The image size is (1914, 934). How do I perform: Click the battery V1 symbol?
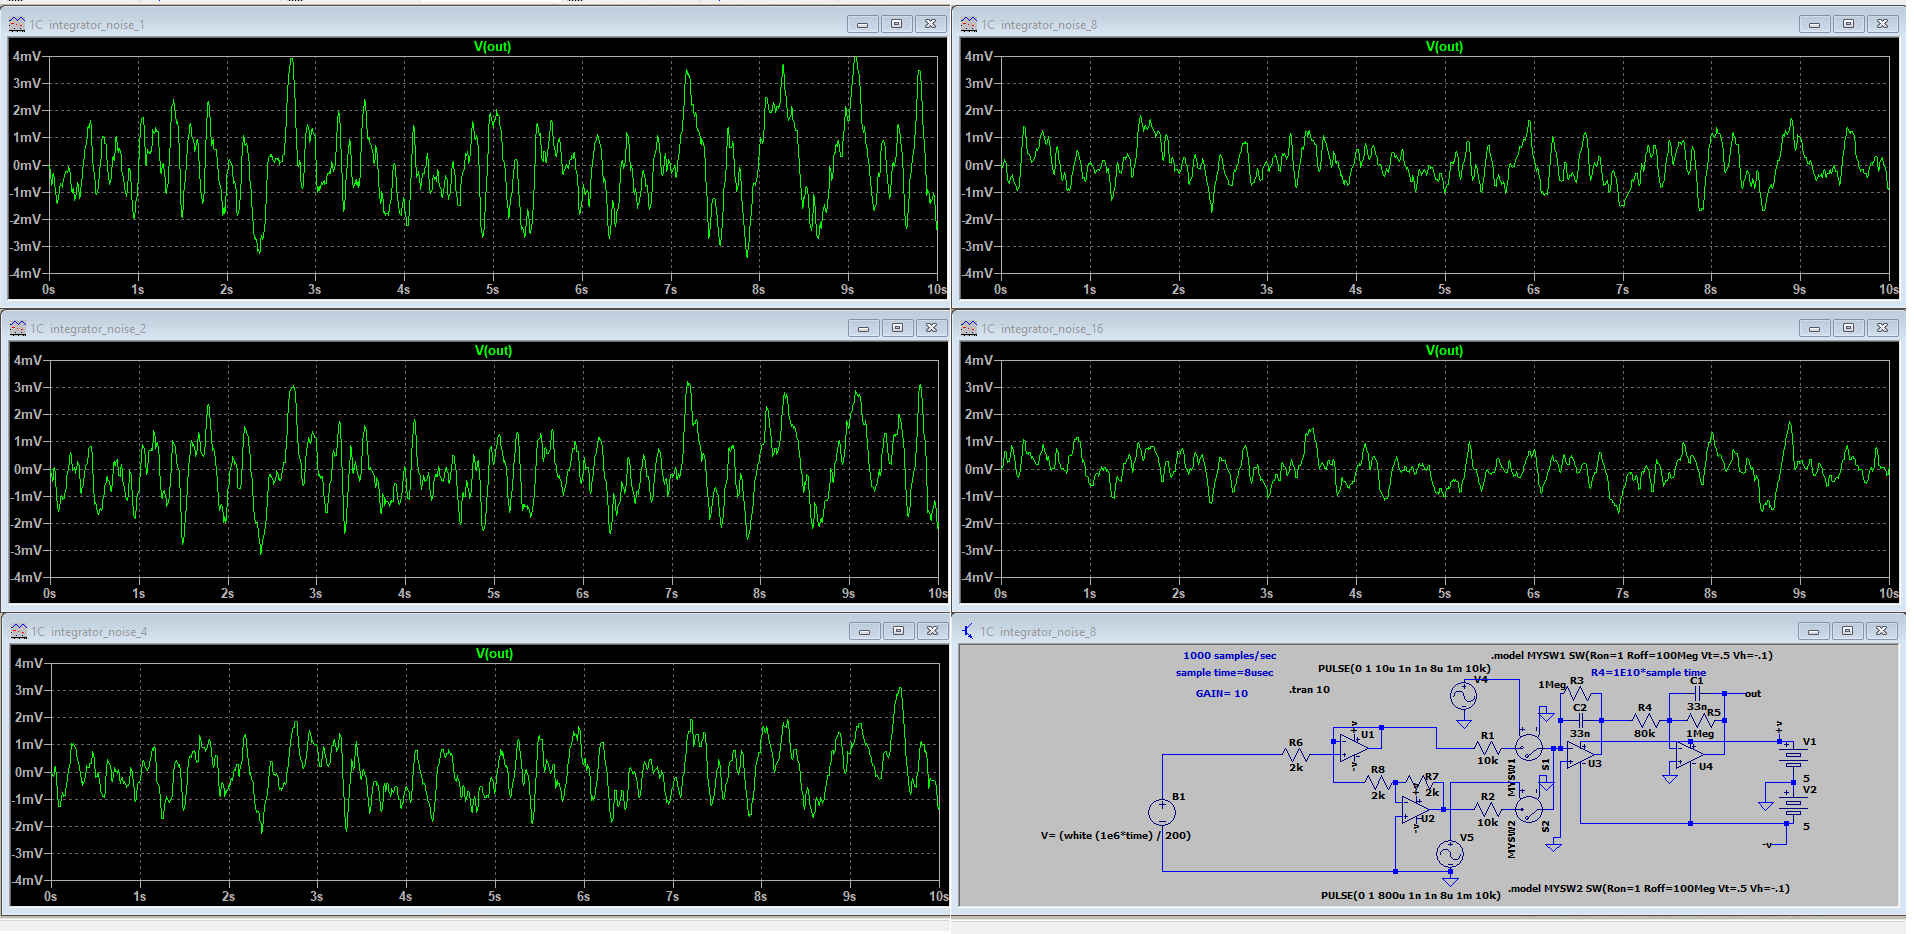[x=1794, y=756]
